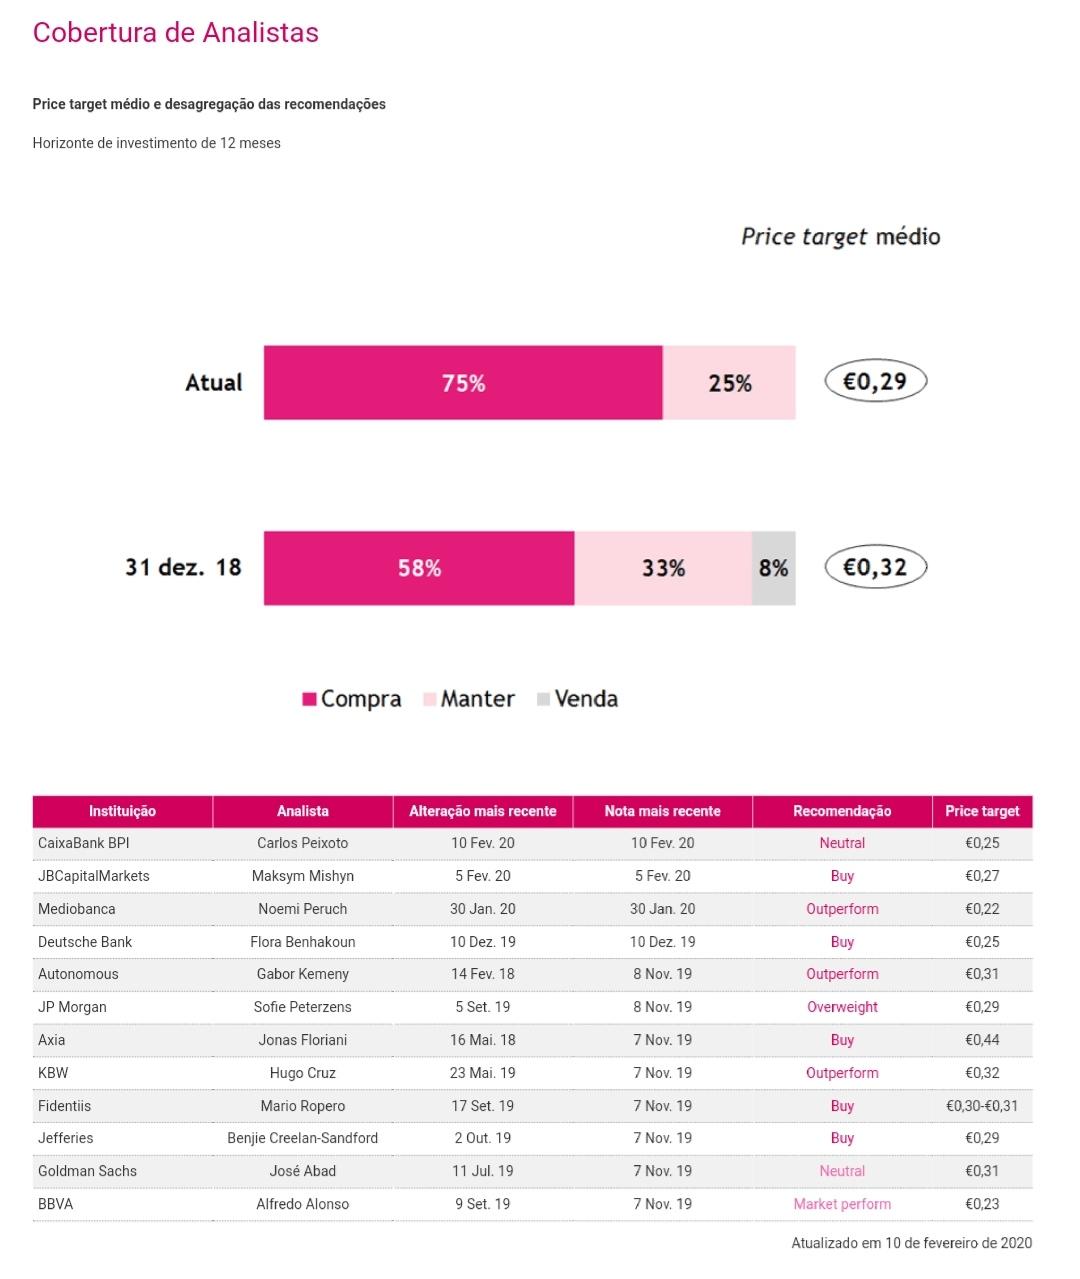
Task: Click the pink Compra legend swatch
Action: pos(310,699)
